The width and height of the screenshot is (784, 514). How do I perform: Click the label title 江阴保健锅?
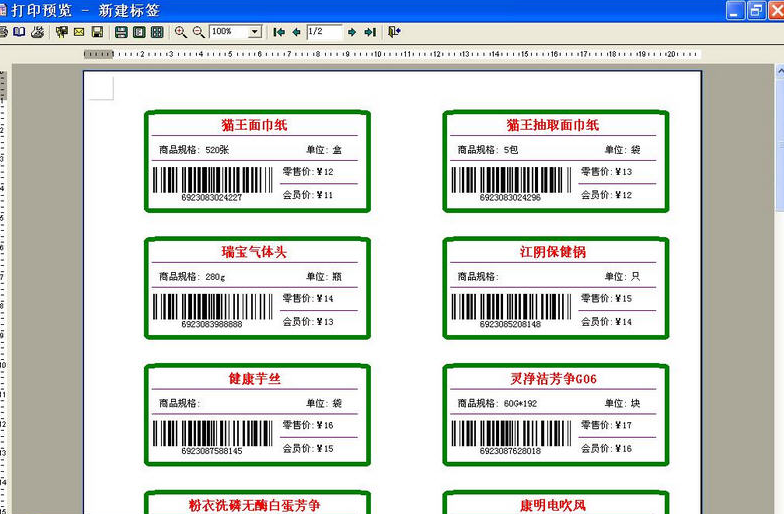(552, 252)
